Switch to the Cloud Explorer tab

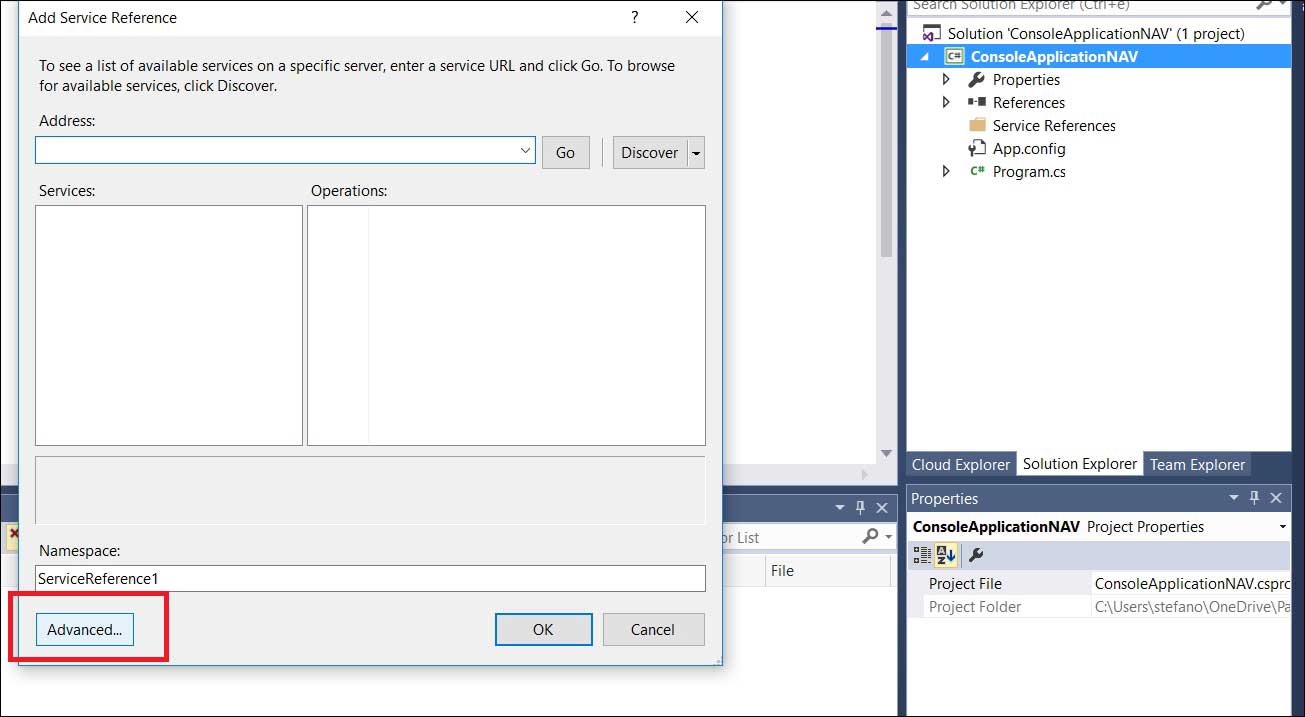tap(961, 464)
